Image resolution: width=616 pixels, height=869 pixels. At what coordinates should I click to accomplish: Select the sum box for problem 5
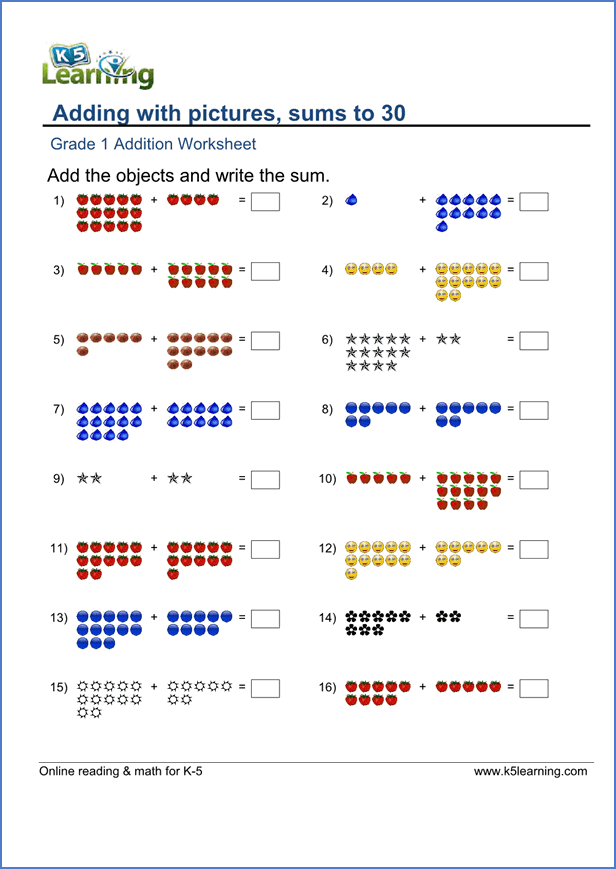click(265, 341)
